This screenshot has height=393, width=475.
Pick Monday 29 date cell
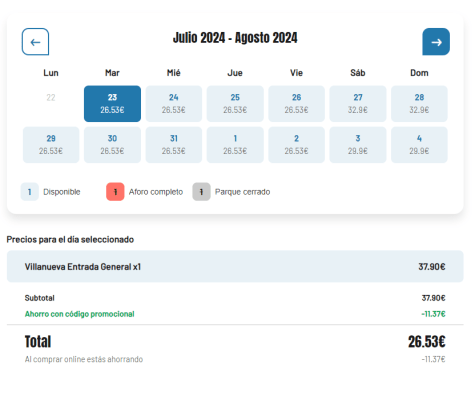click(x=51, y=145)
